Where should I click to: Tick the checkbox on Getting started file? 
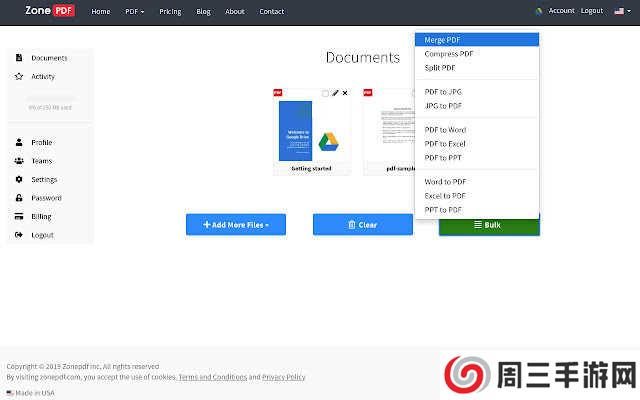325,93
